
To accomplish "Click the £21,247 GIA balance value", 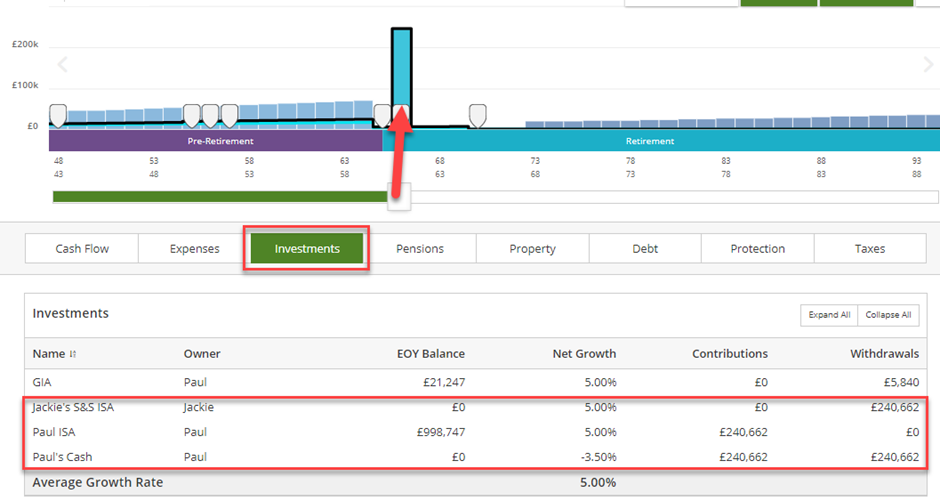I will point(444,382).
